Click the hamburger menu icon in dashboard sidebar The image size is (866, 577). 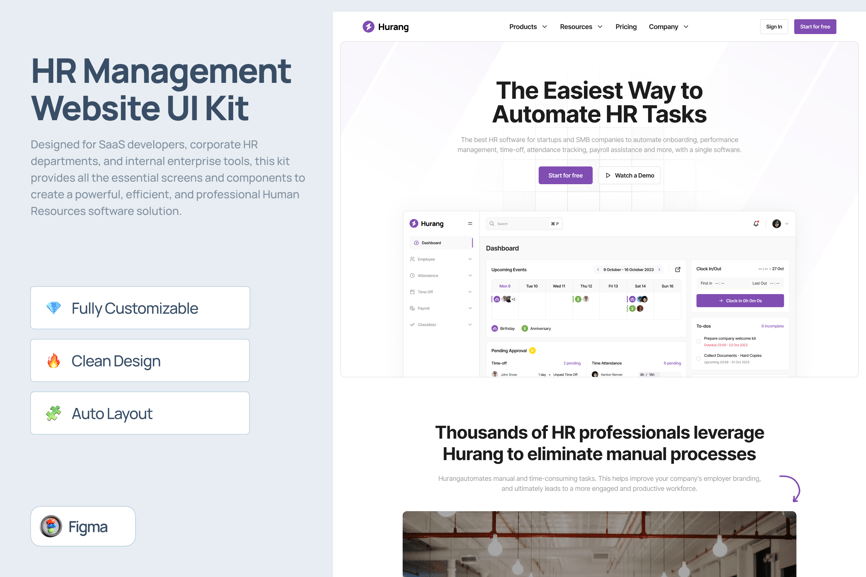pos(470,224)
